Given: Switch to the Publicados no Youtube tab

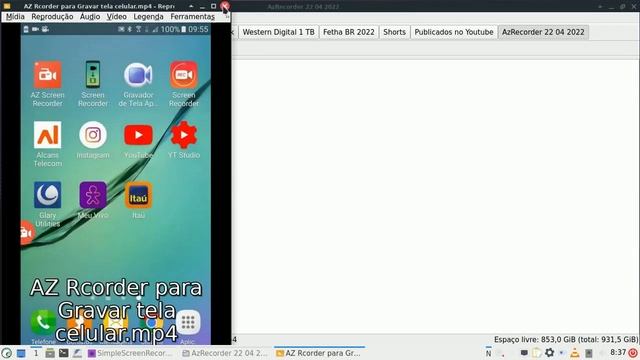Looking at the screenshot, I should click(x=454, y=32).
